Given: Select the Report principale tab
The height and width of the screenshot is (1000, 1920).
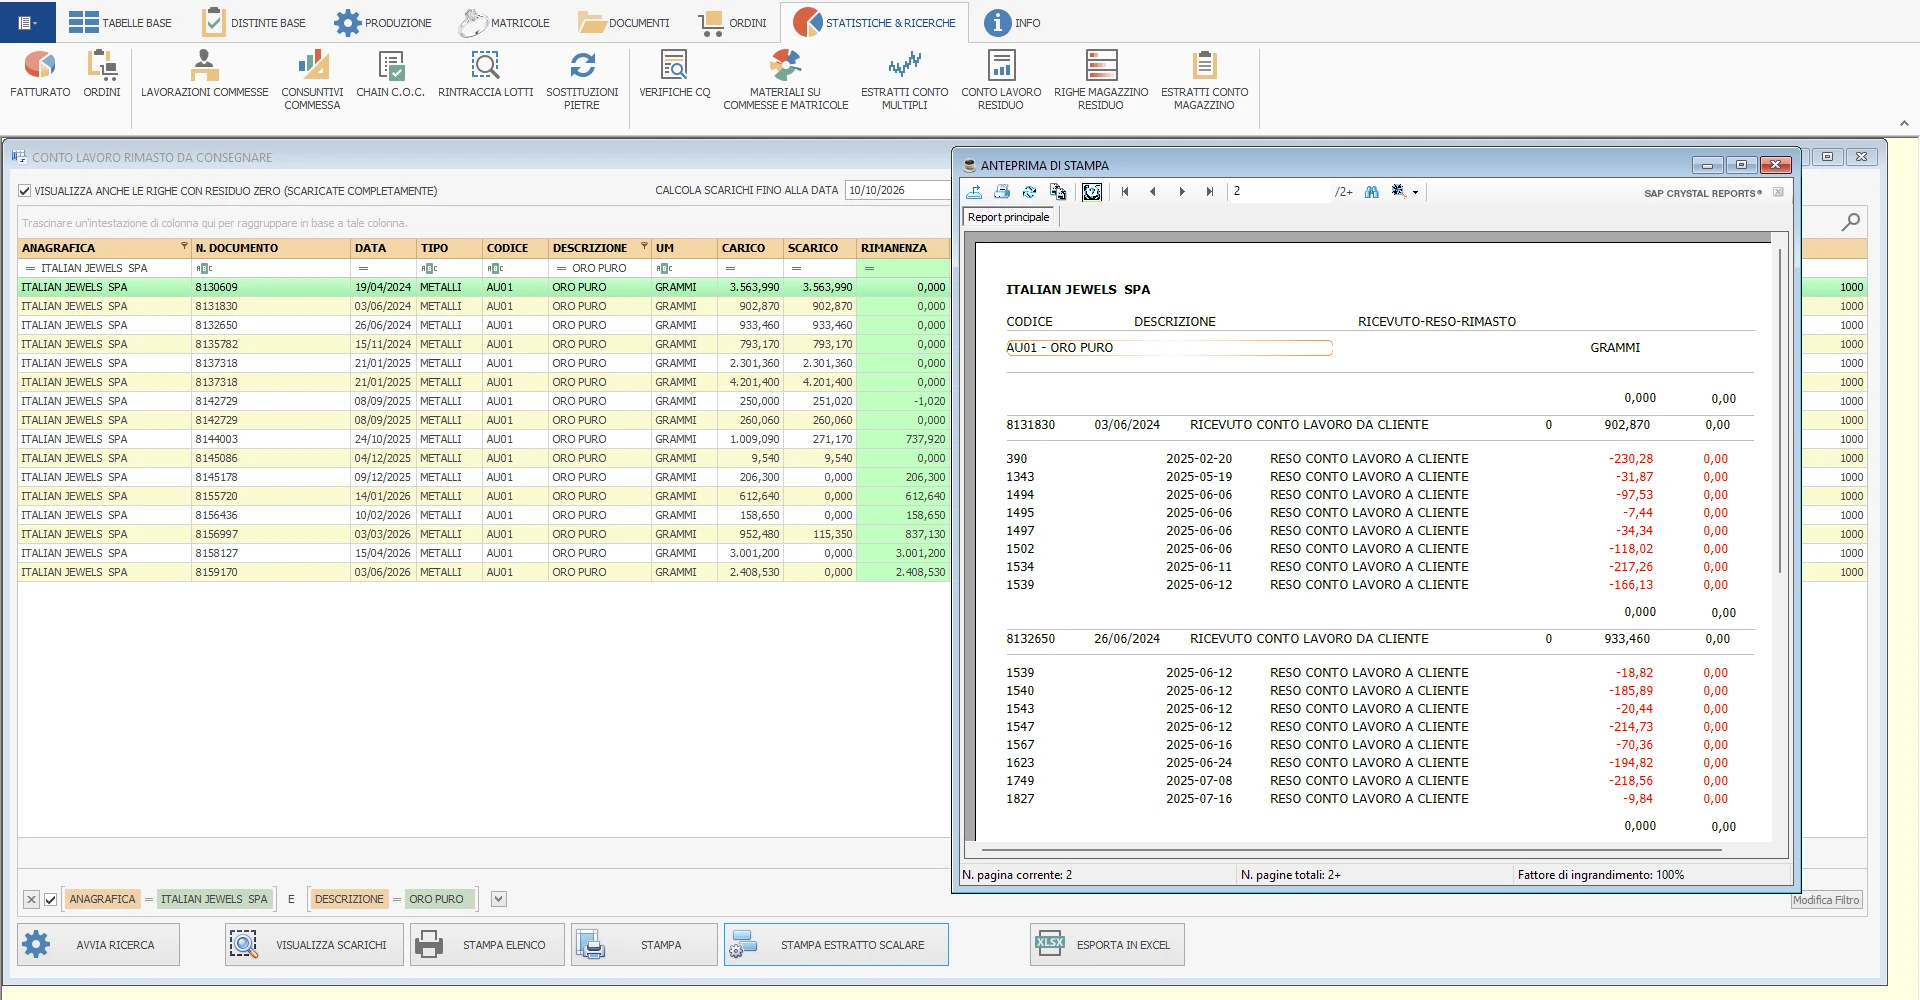Looking at the screenshot, I should (x=1009, y=217).
